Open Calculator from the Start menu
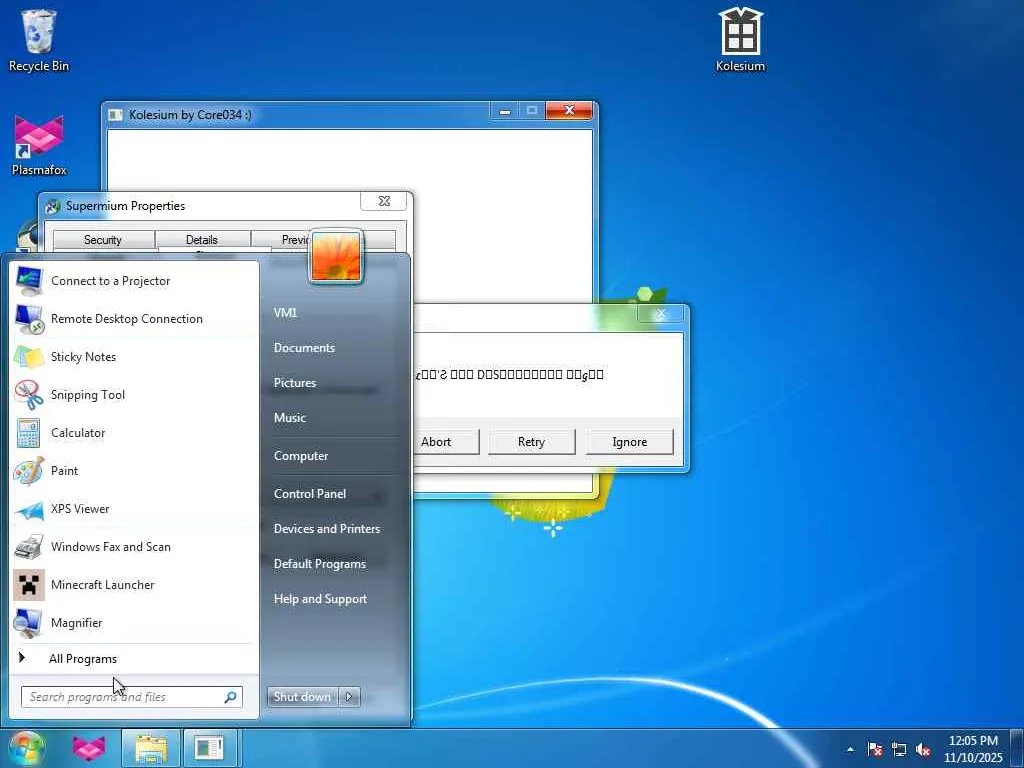 click(135, 432)
